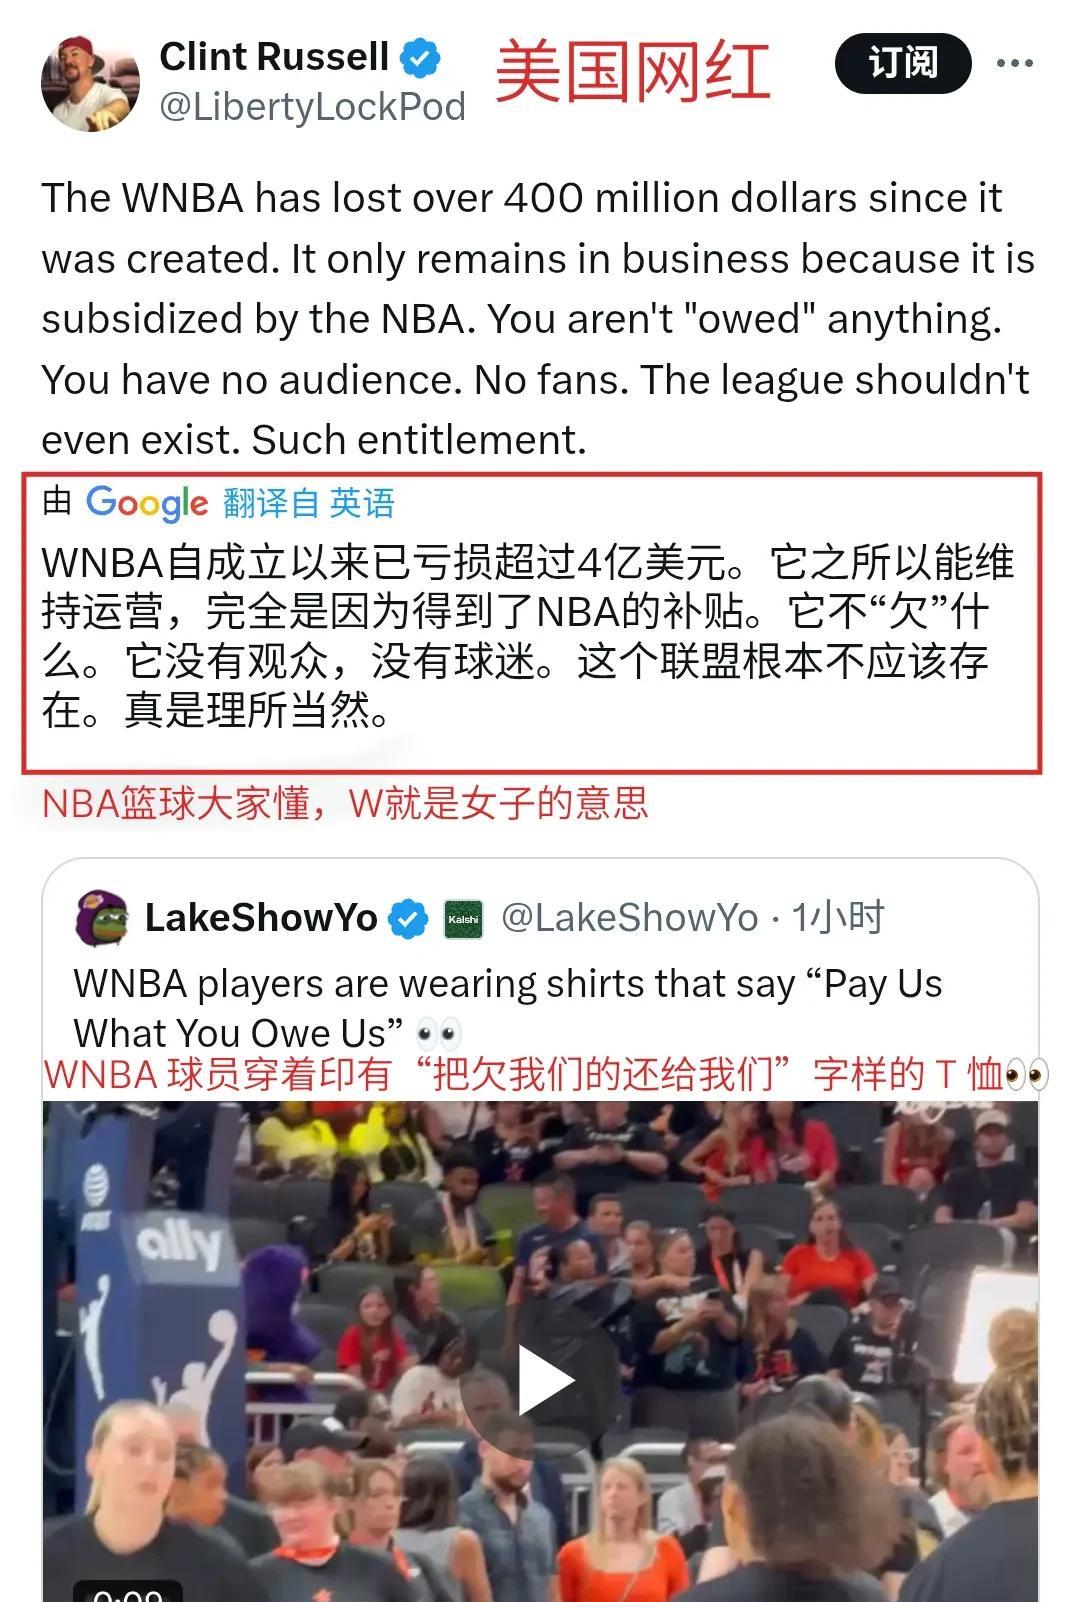Click the LakeShowYo display name

point(261,918)
